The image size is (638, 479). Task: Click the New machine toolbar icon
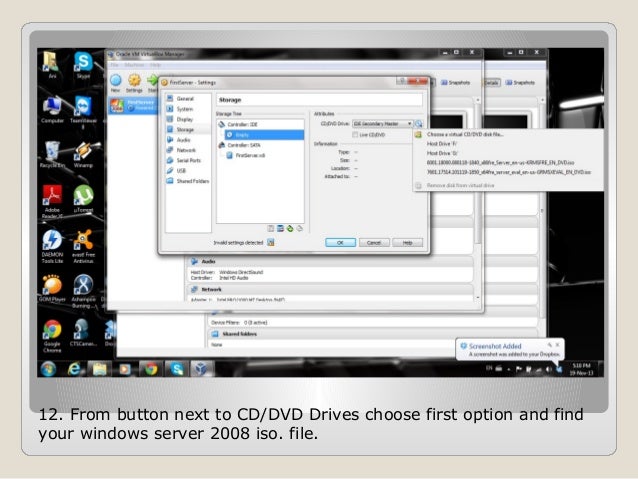[x=116, y=83]
